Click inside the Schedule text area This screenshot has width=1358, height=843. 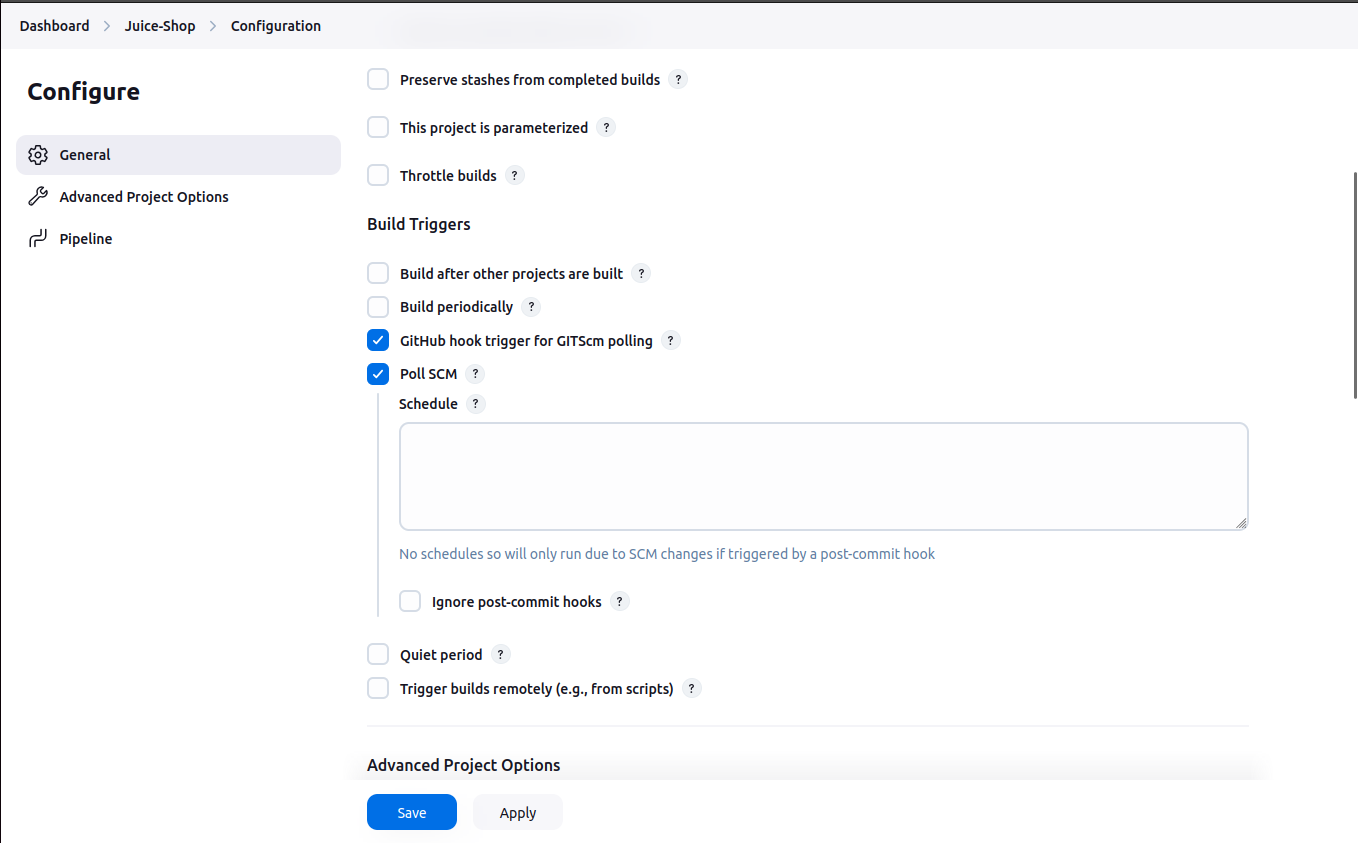coord(823,476)
